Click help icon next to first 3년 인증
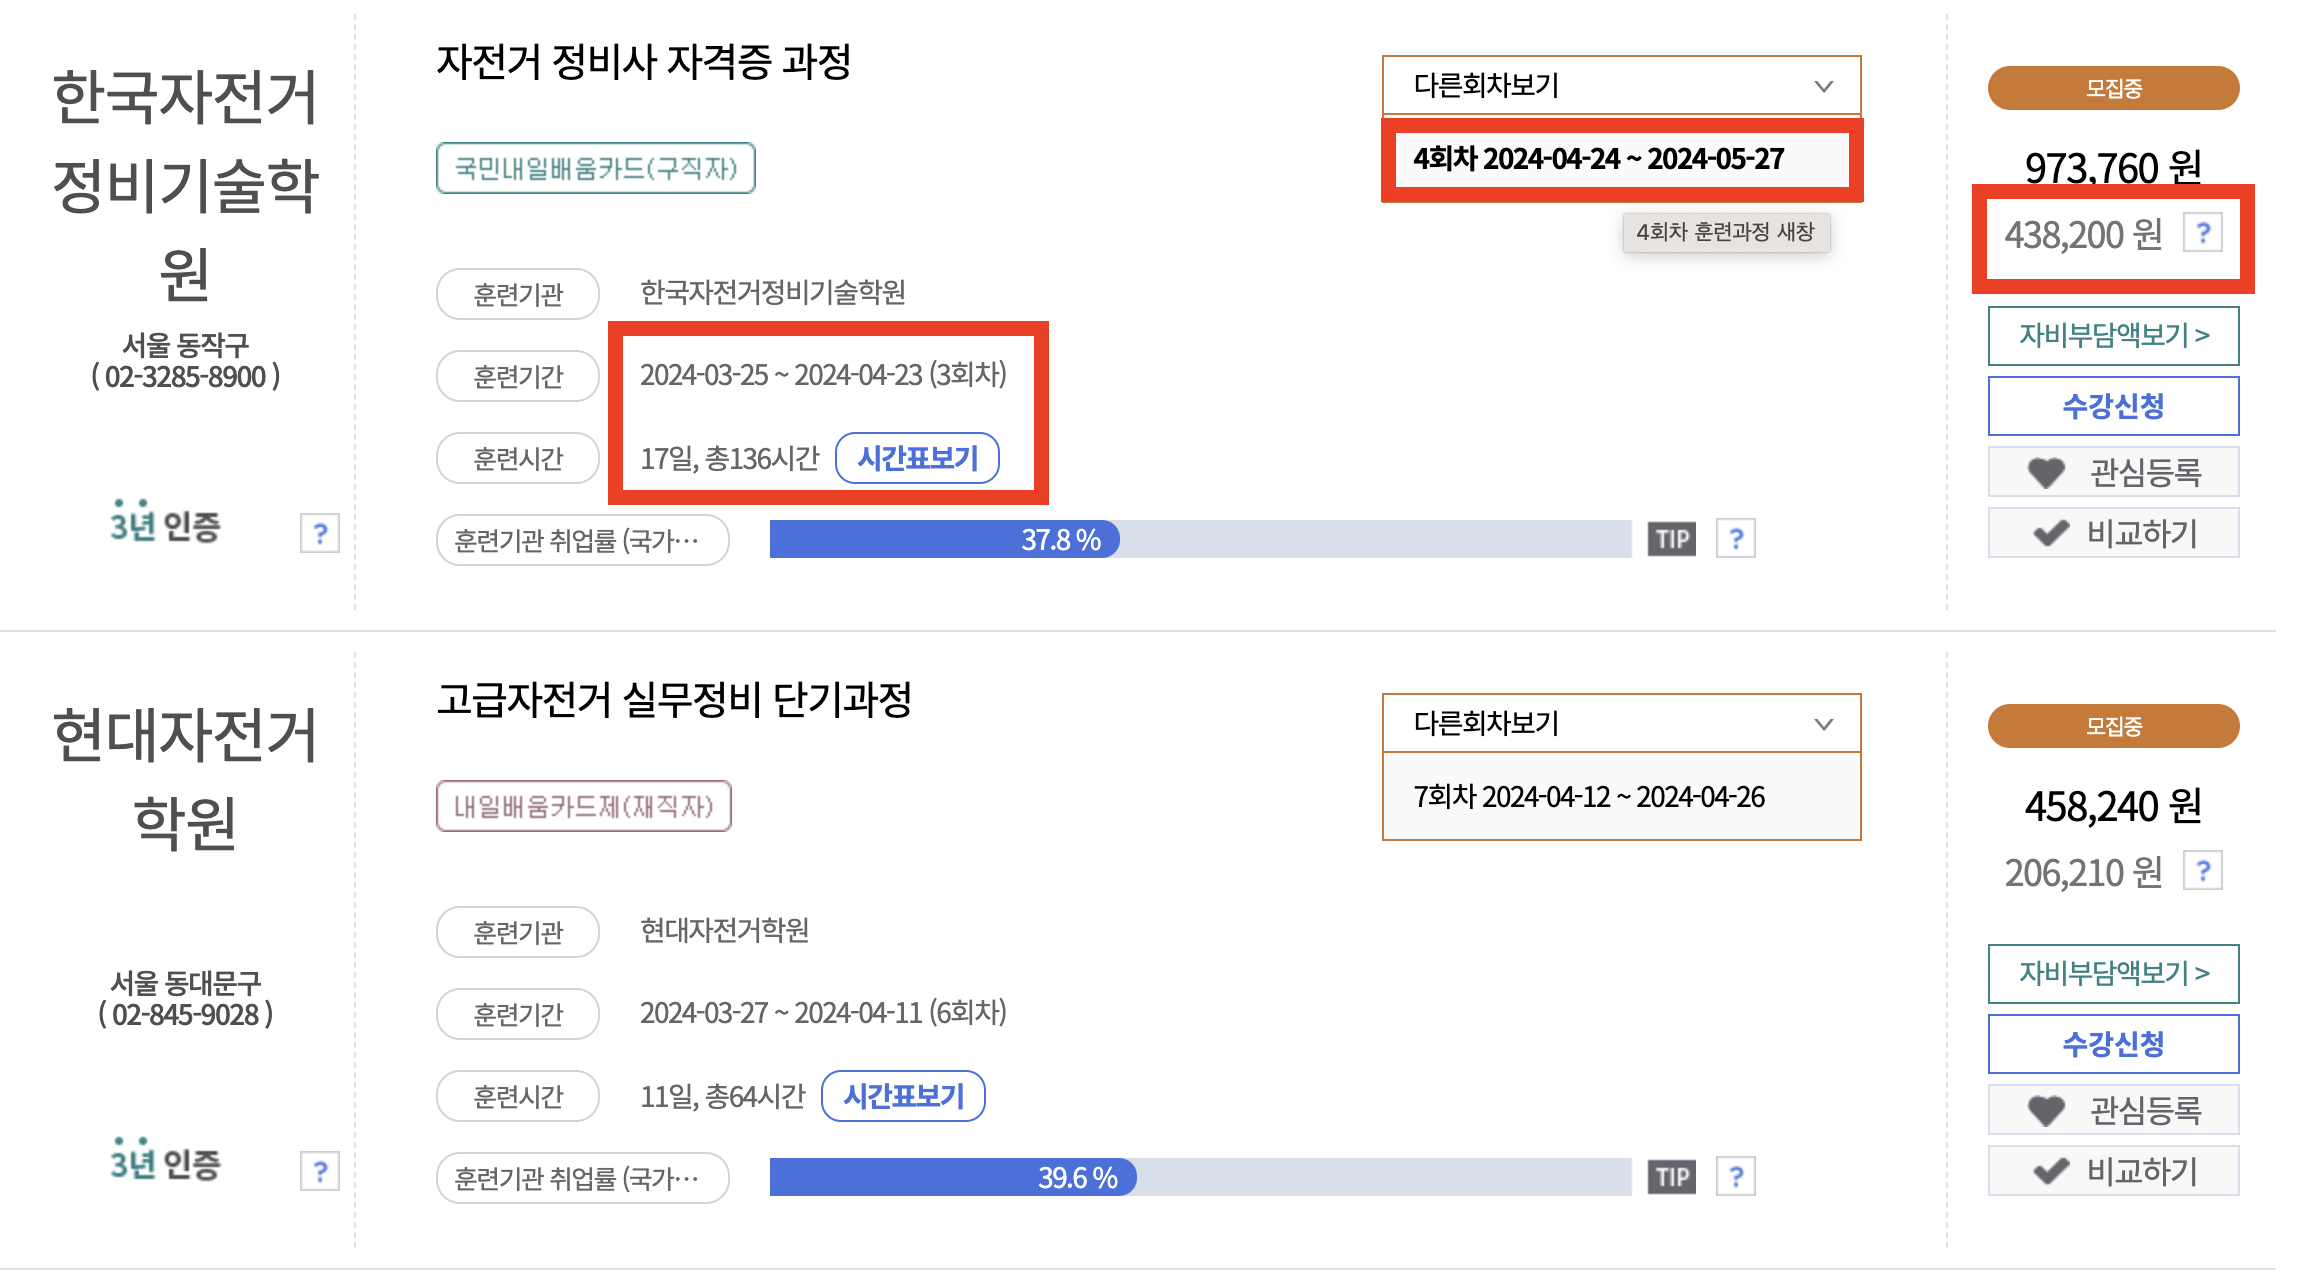The image size is (2306, 1280). point(320,533)
